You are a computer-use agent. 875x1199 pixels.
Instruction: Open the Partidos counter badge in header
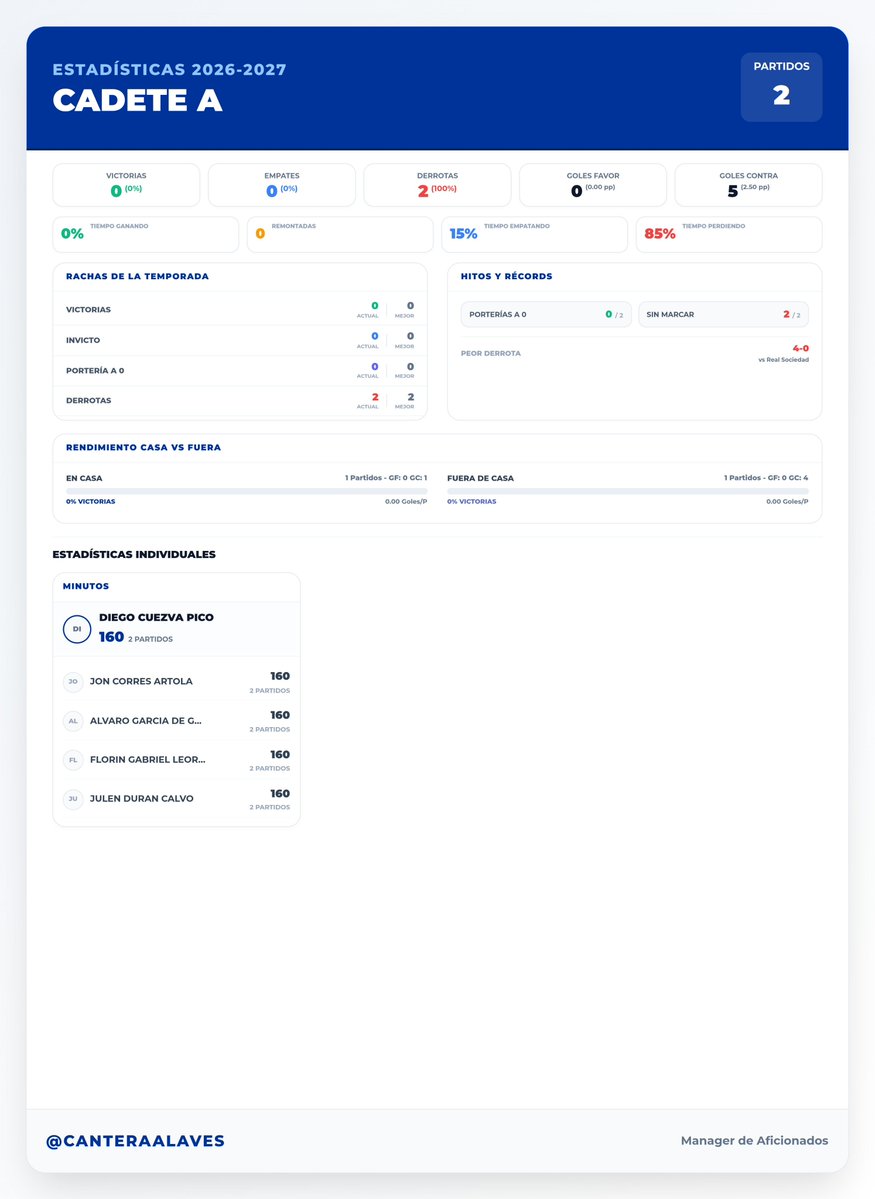tap(781, 87)
